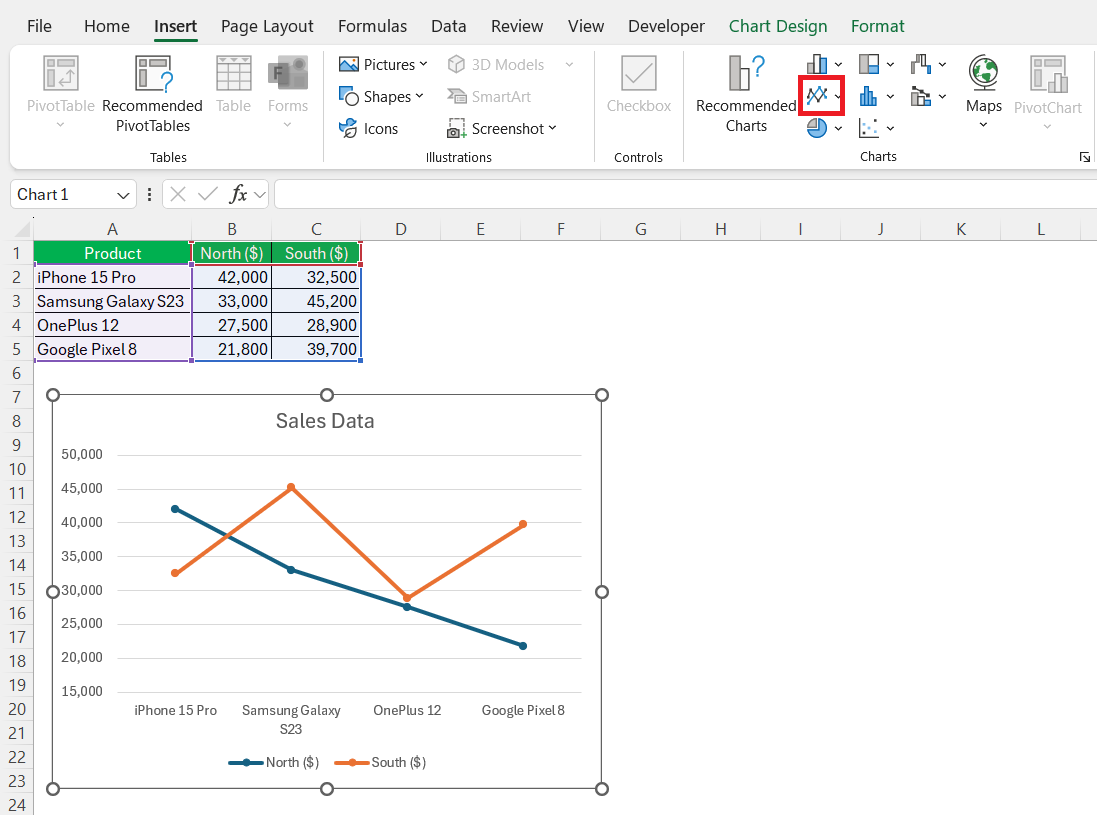The width and height of the screenshot is (1097, 815).
Task: Expand the hierarchy chart dropdown arrow
Action: coord(890,64)
